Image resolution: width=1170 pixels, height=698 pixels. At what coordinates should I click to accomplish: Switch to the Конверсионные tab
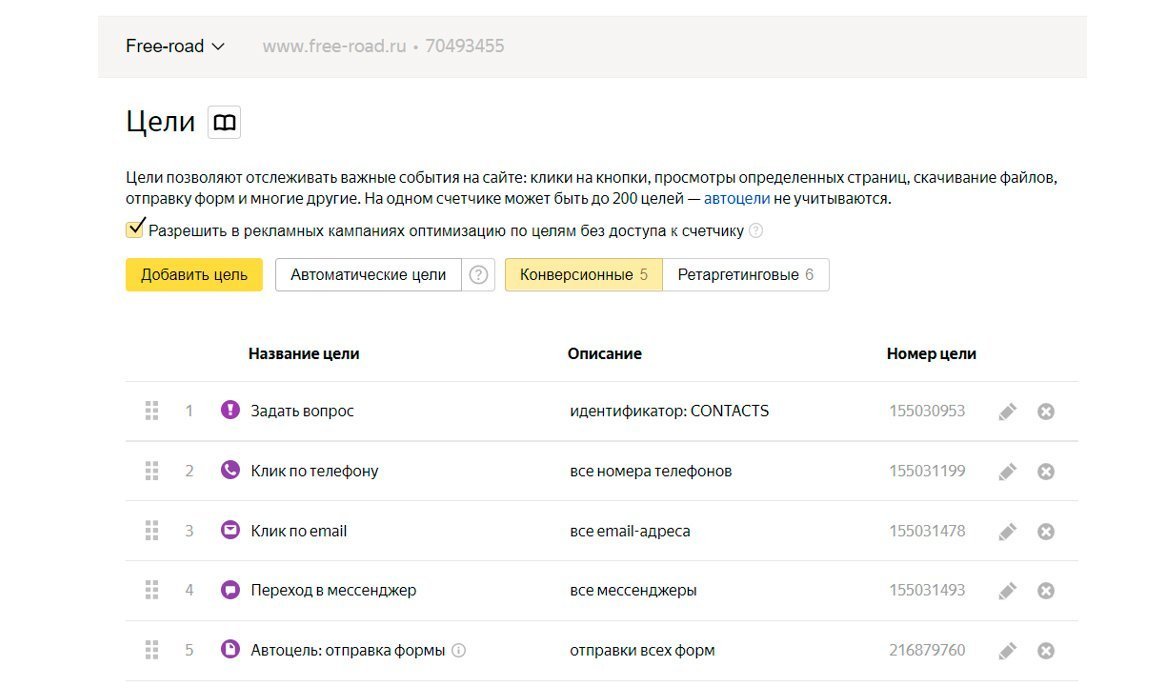coord(583,275)
